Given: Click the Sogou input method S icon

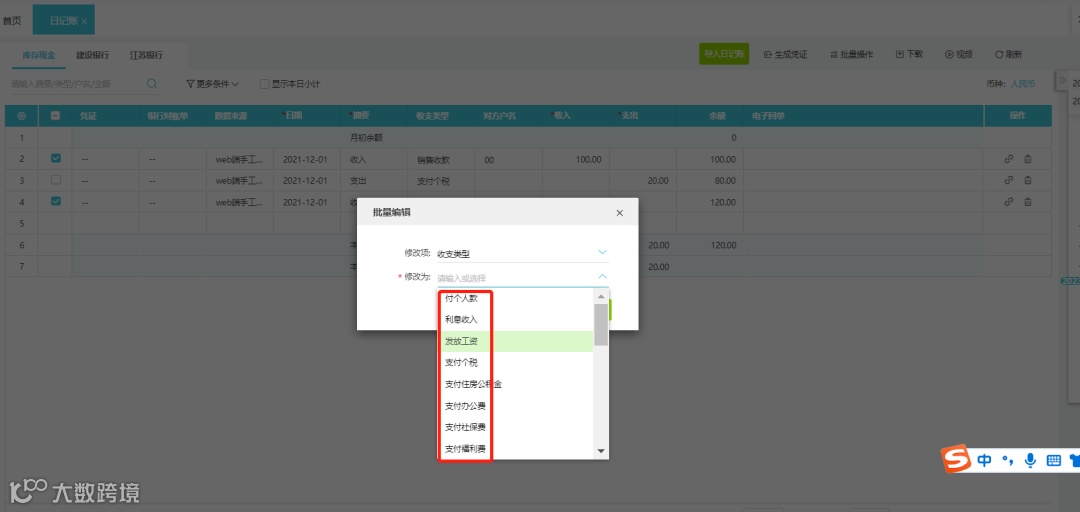Looking at the screenshot, I should 957,460.
